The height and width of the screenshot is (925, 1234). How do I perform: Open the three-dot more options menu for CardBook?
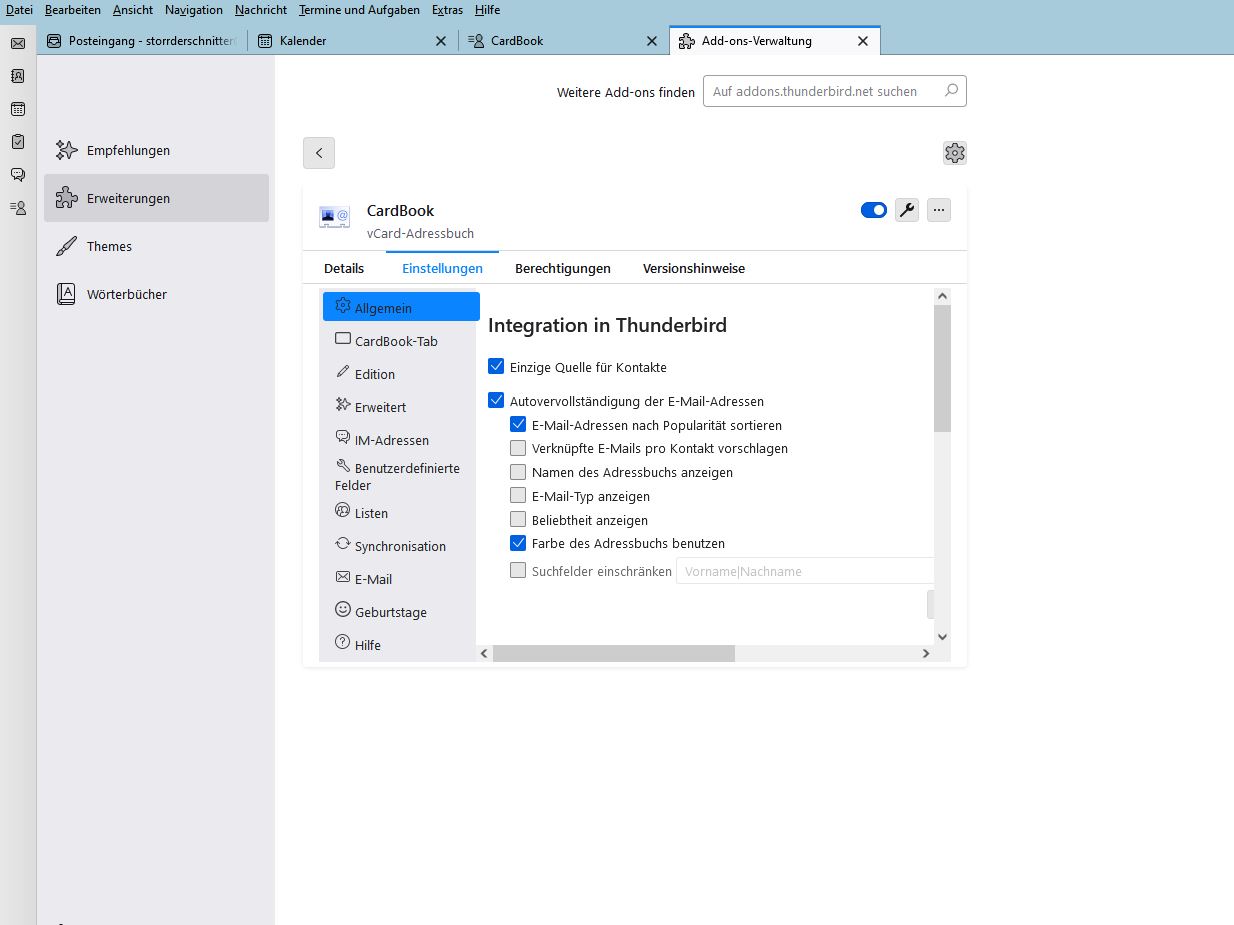pos(938,210)
